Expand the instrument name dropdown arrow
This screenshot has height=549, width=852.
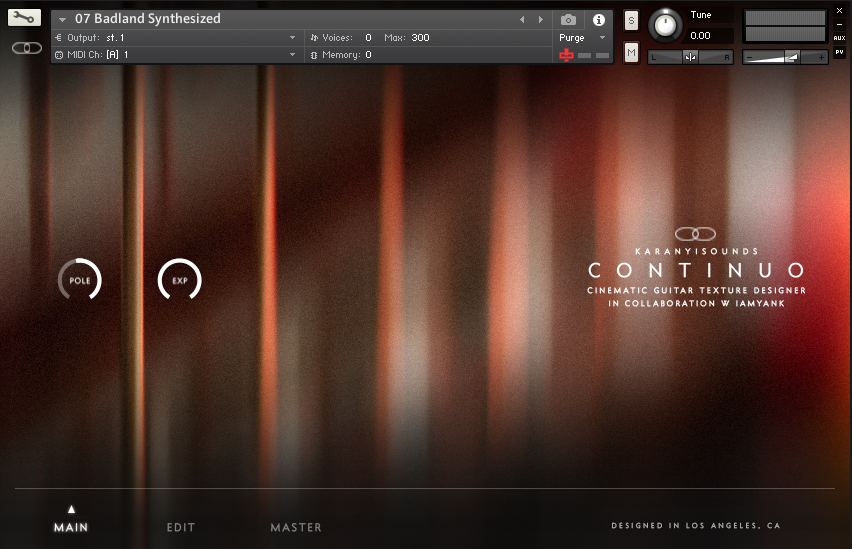coord(62,20)
